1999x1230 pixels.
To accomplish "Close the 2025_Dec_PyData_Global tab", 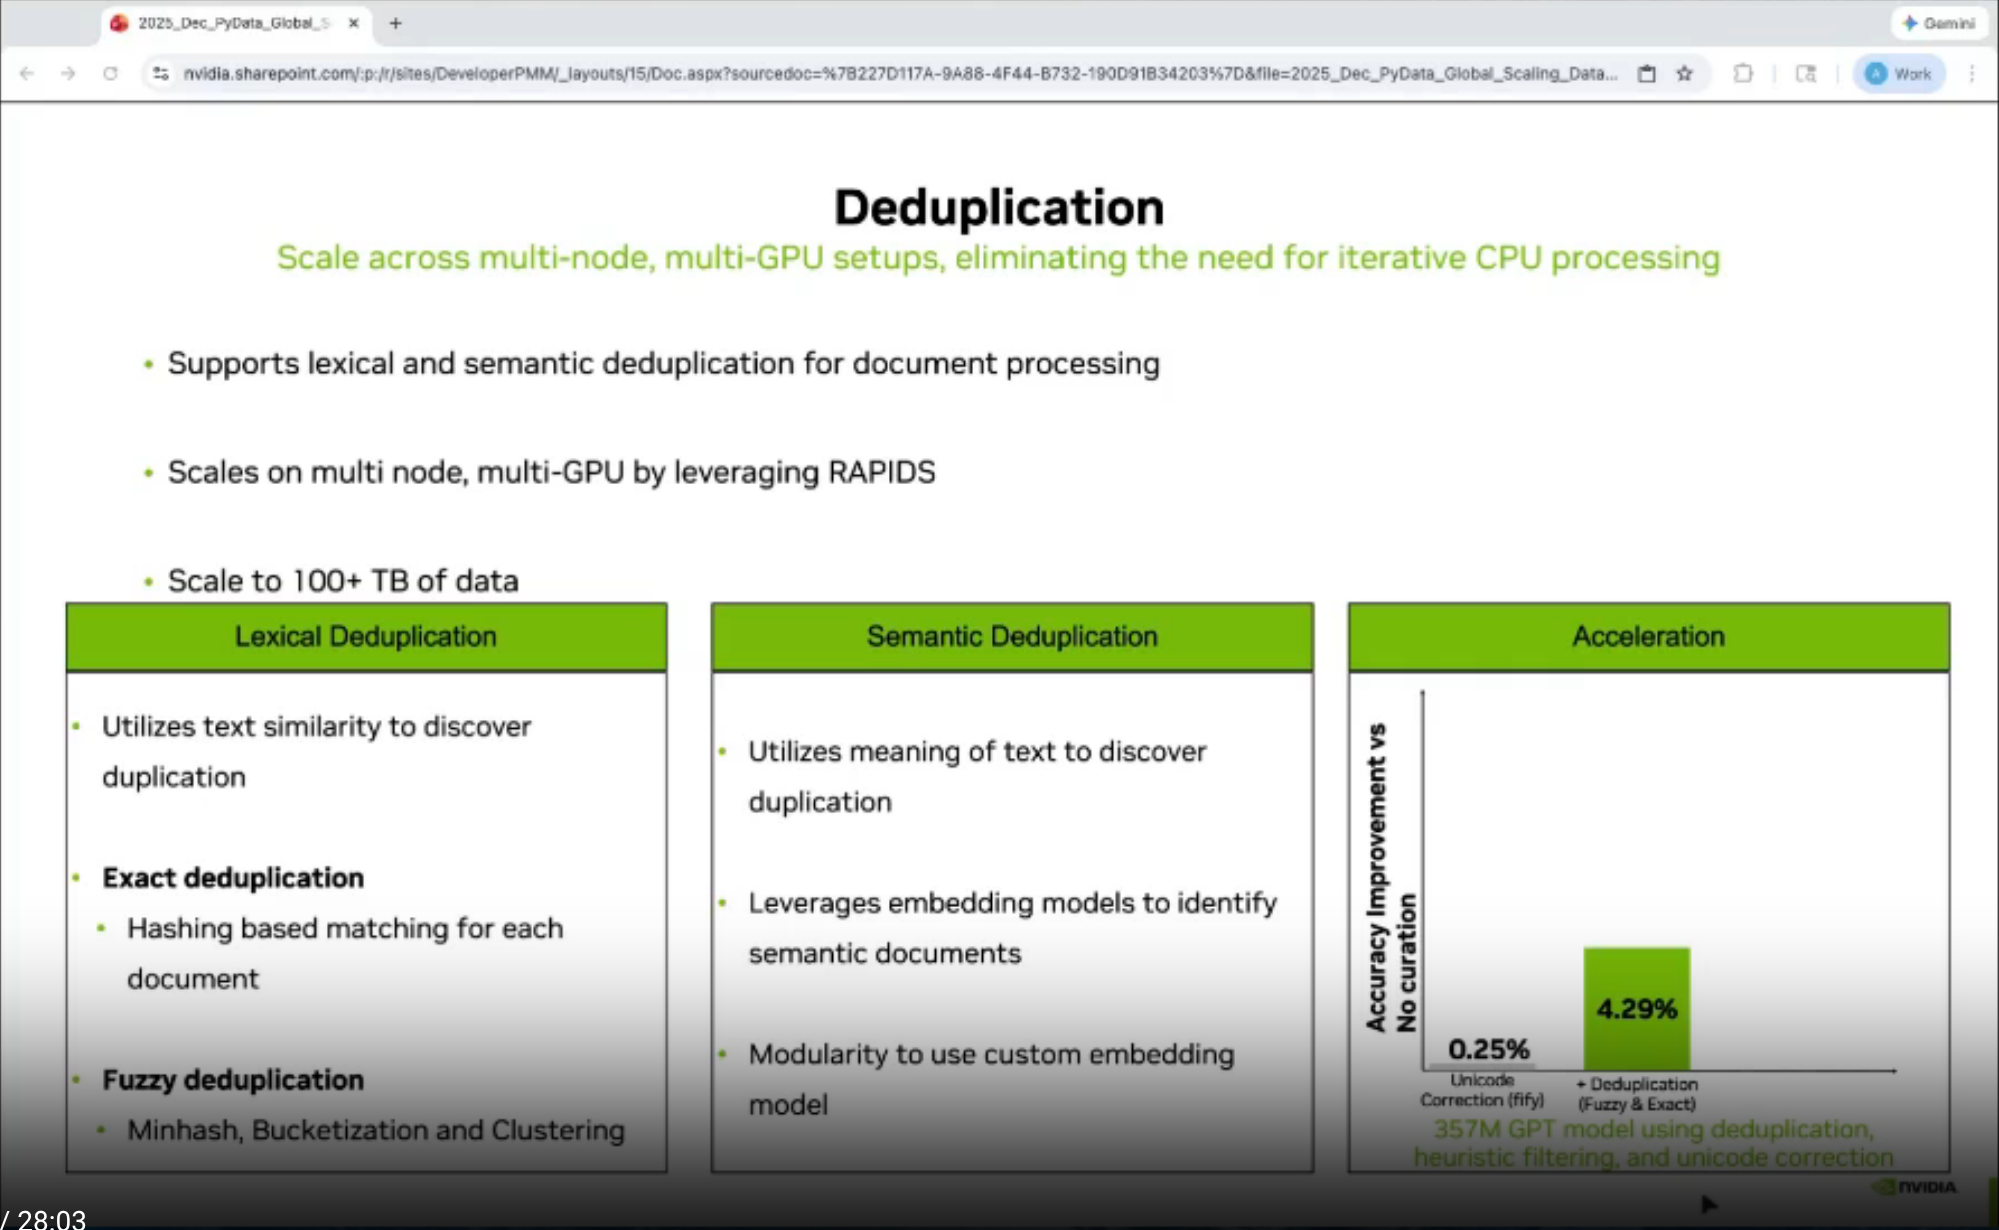I will click(x=353, y=22).
